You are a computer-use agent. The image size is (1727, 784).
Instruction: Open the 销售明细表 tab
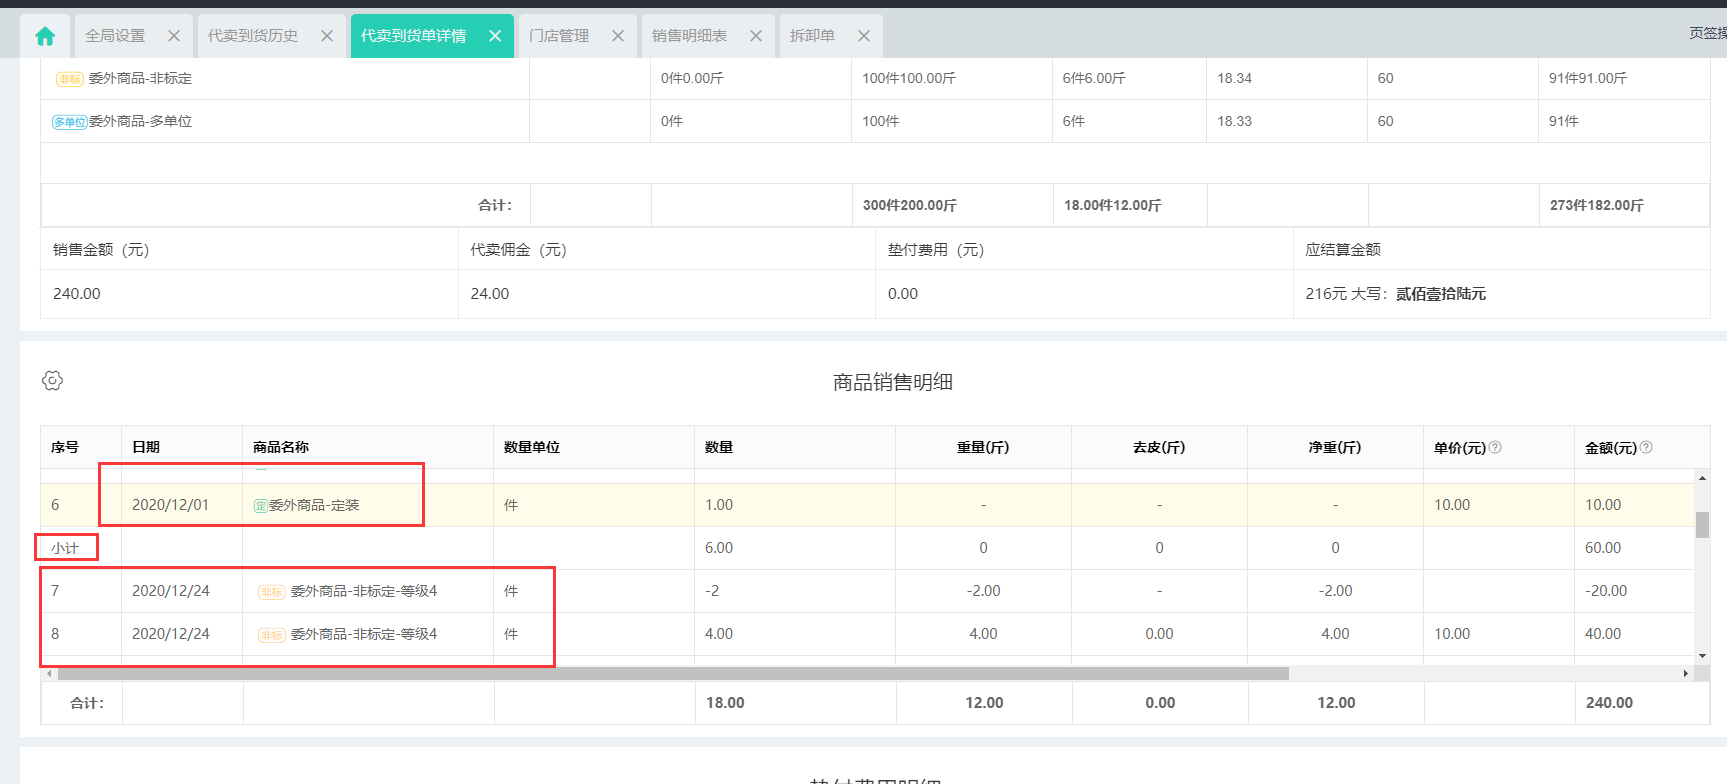[689, 36]
